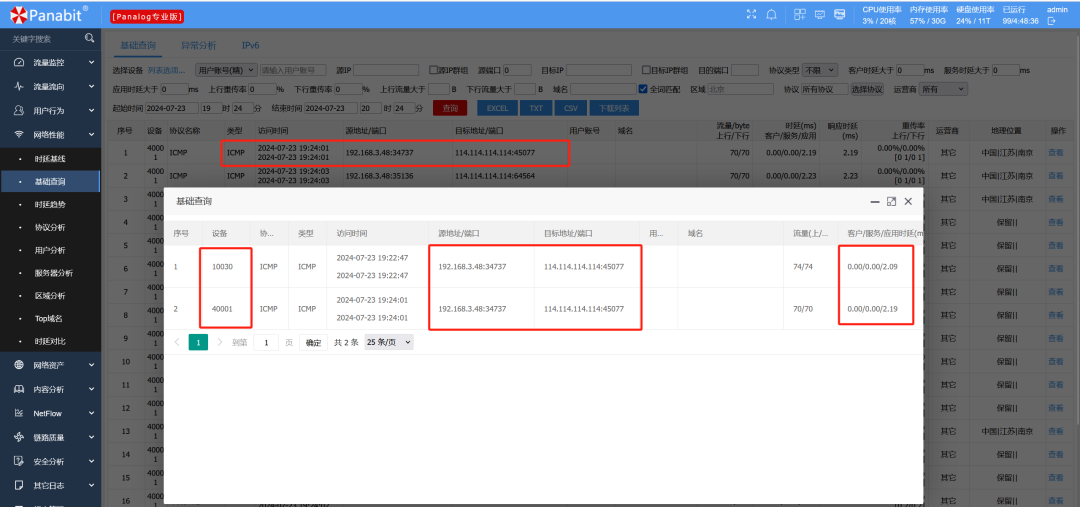Viewport: 1080px width, 507px height.
Task: Expand the NetFlow sidebar menu chevron
Action: coord(92,413)
